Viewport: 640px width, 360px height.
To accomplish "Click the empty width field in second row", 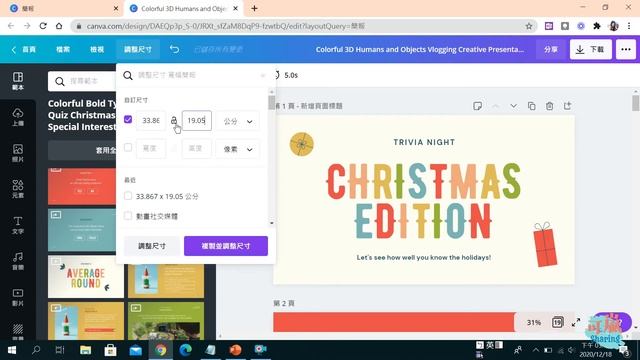I will coord(151,149).
